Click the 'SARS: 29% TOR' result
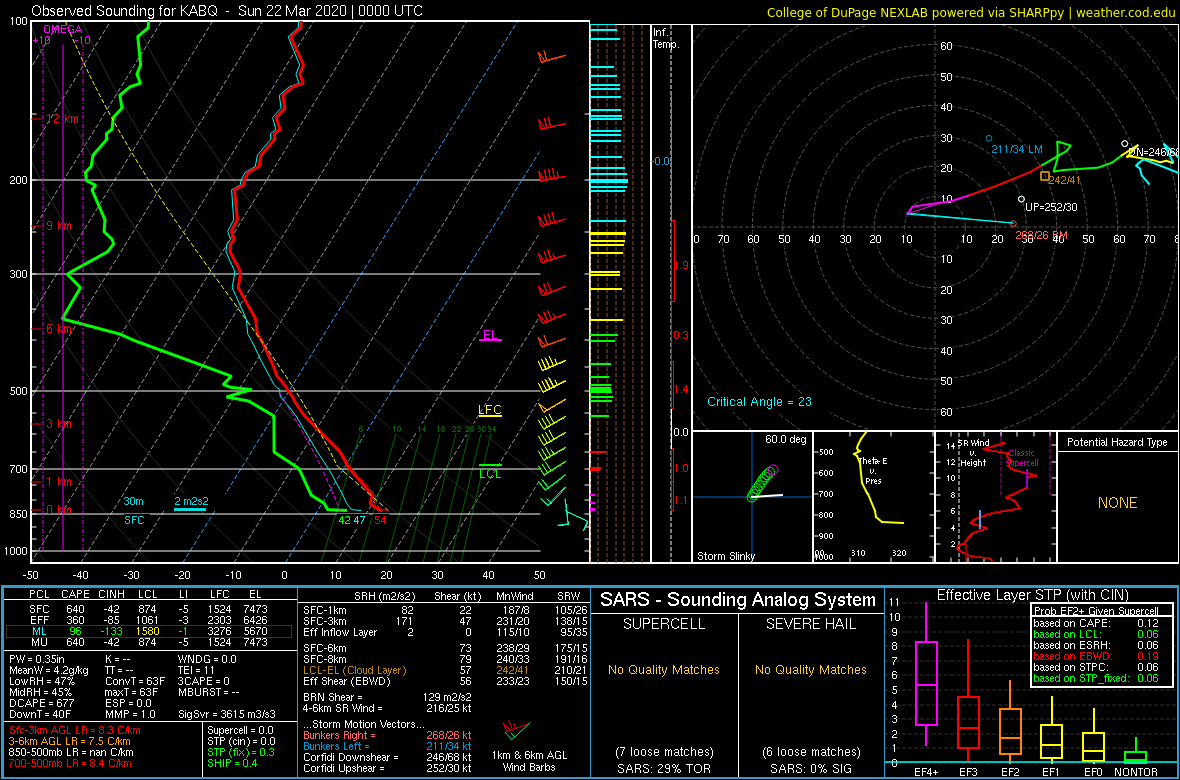1180x780 pixels. click(x=664, y=767)
